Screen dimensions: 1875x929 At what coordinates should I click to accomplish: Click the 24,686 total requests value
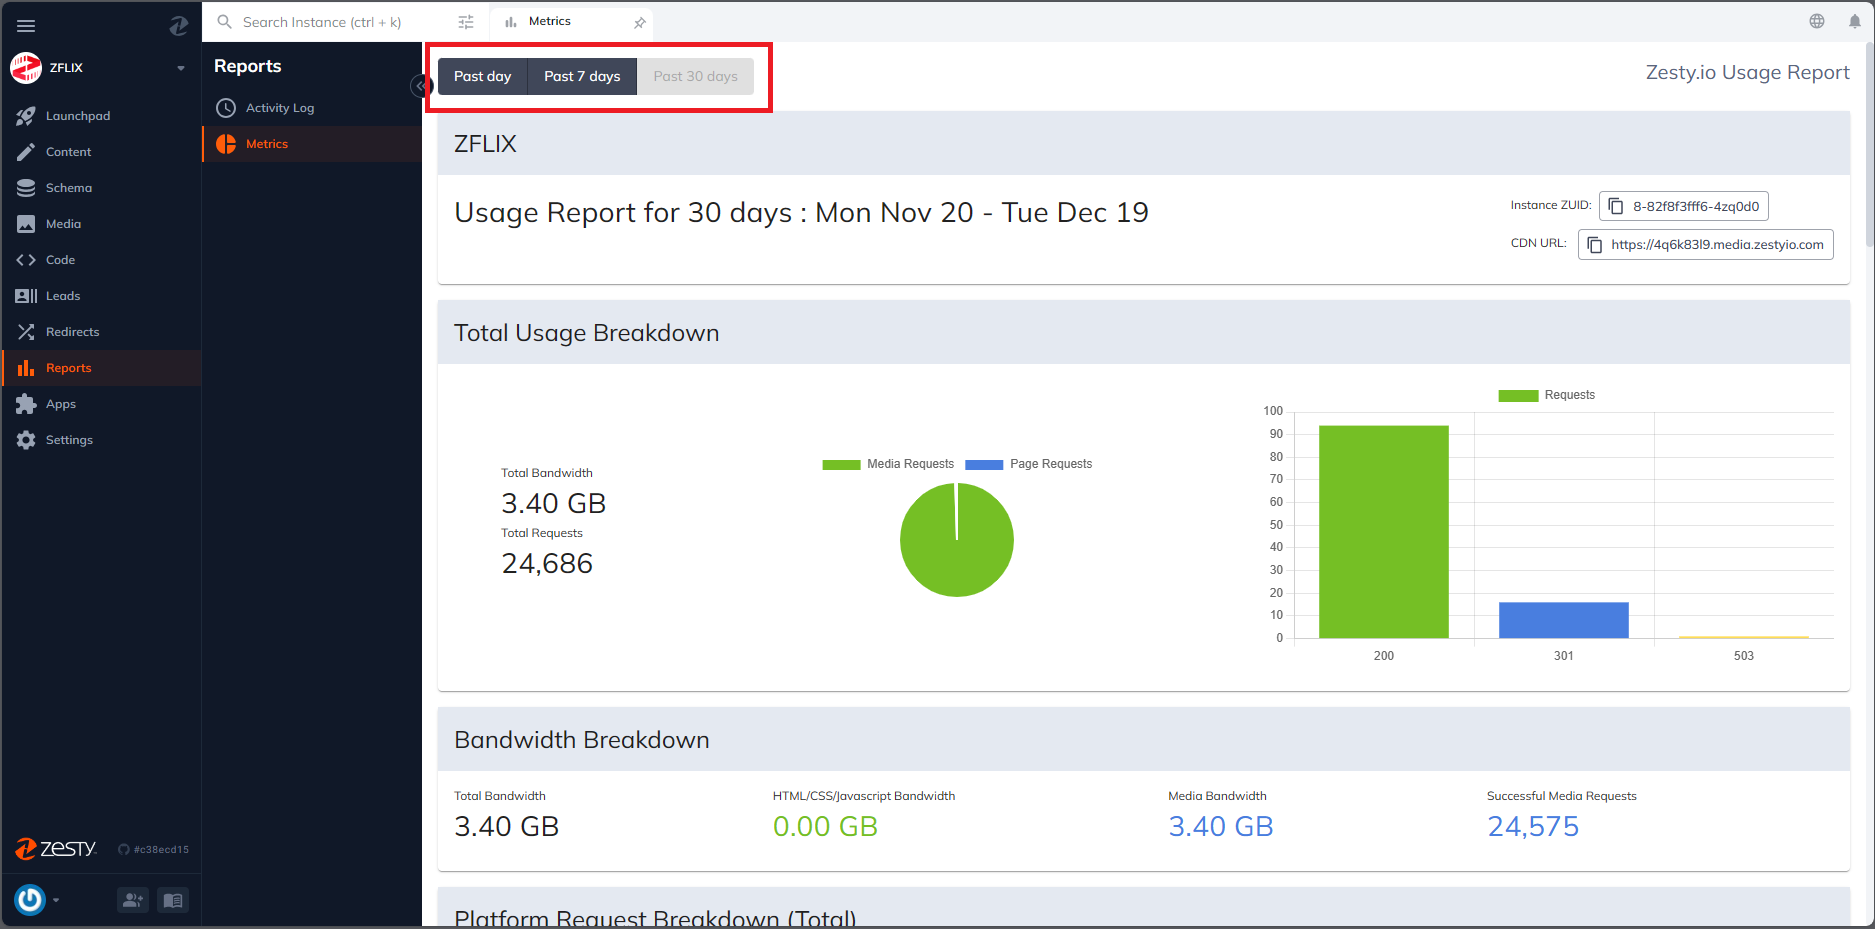(547, 564)
